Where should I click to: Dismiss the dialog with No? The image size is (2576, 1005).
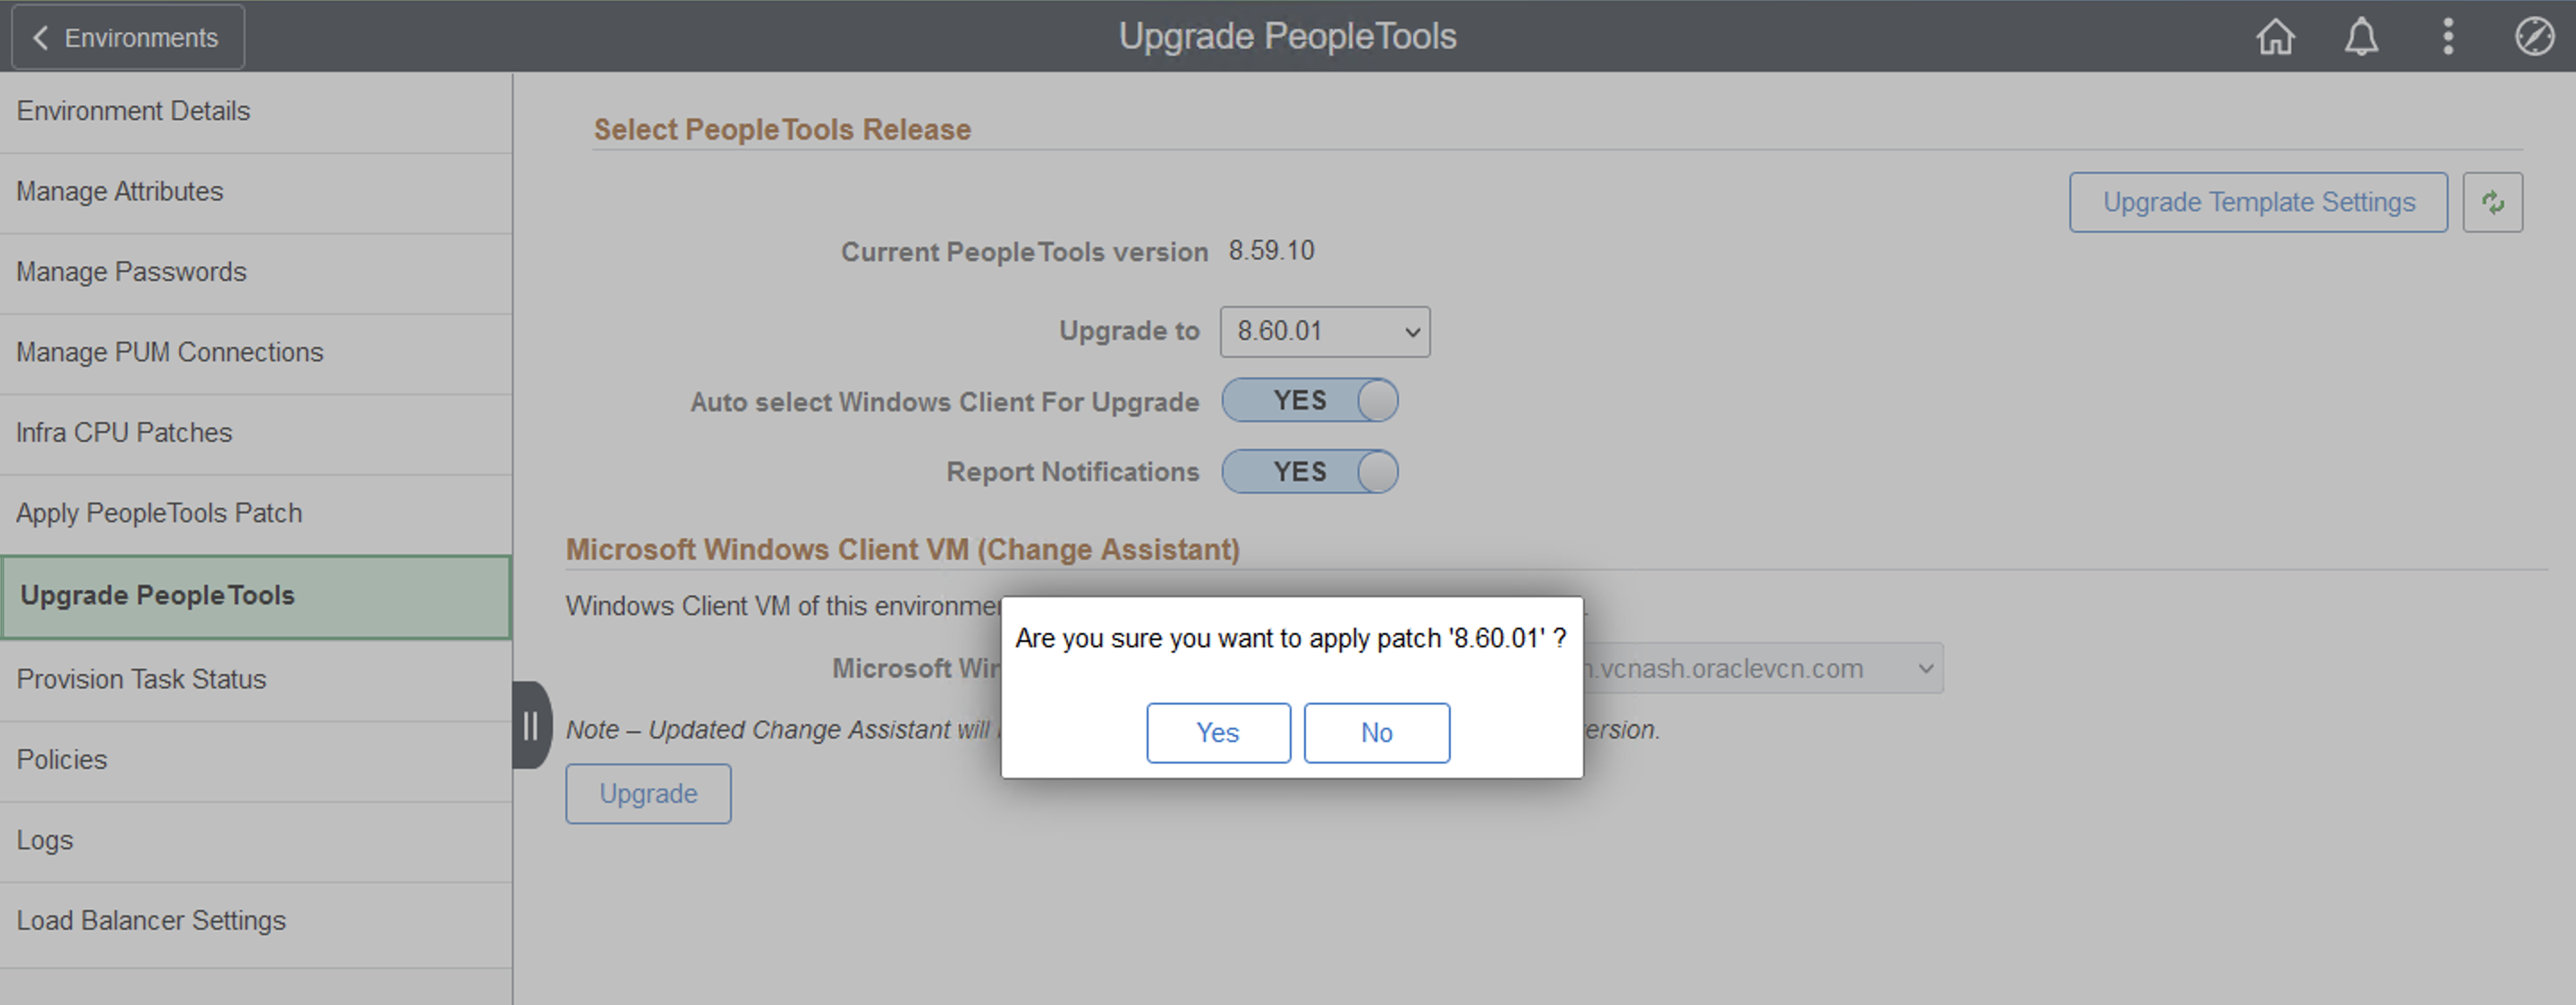pos(1376,732)
